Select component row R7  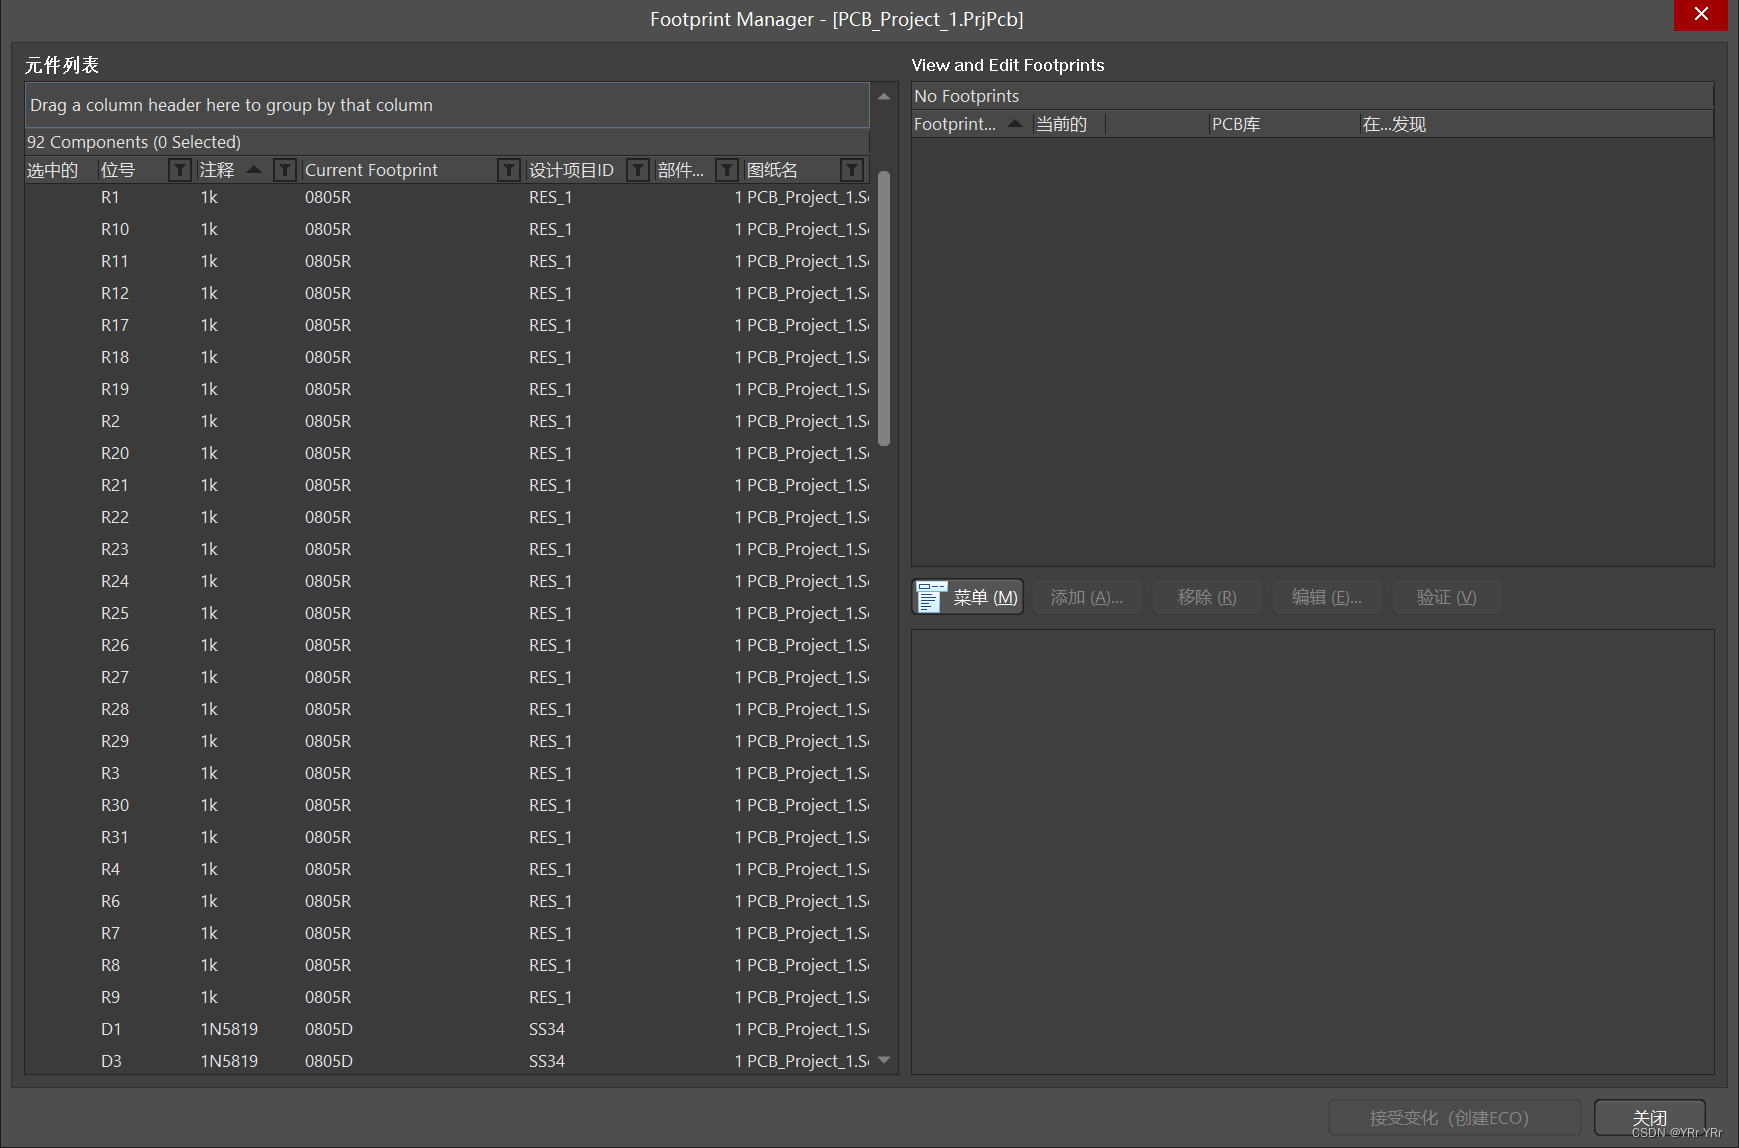click(x=447, y=933)
